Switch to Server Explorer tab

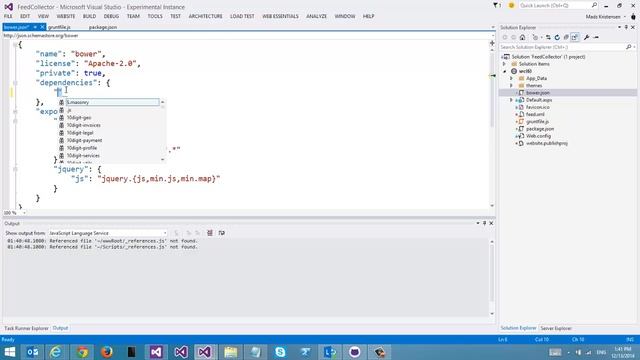click(556, 328)
